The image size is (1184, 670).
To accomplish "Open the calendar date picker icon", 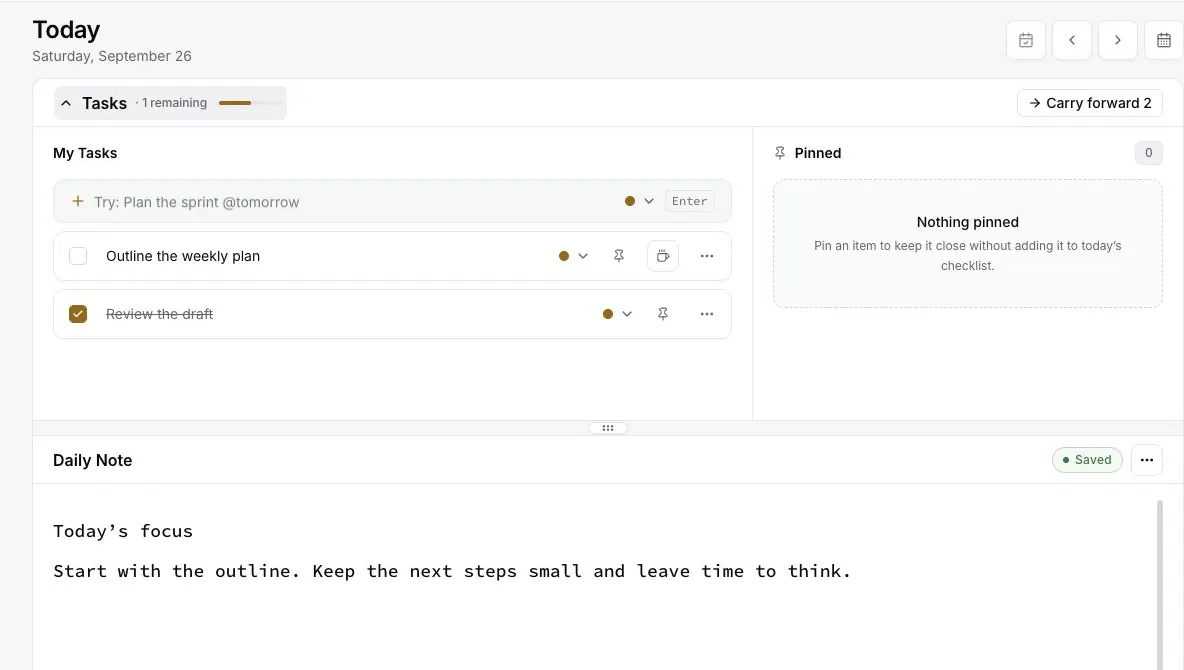I will [1164, 40].
